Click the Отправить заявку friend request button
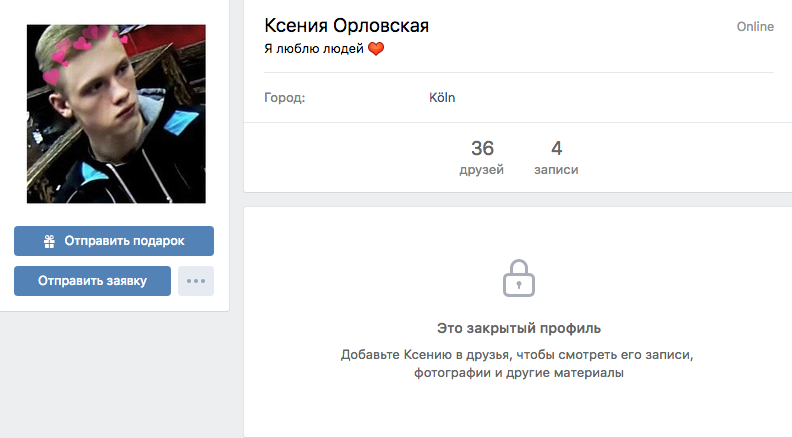Viewport: 792px width, 438px height. [x=92, y=281]
